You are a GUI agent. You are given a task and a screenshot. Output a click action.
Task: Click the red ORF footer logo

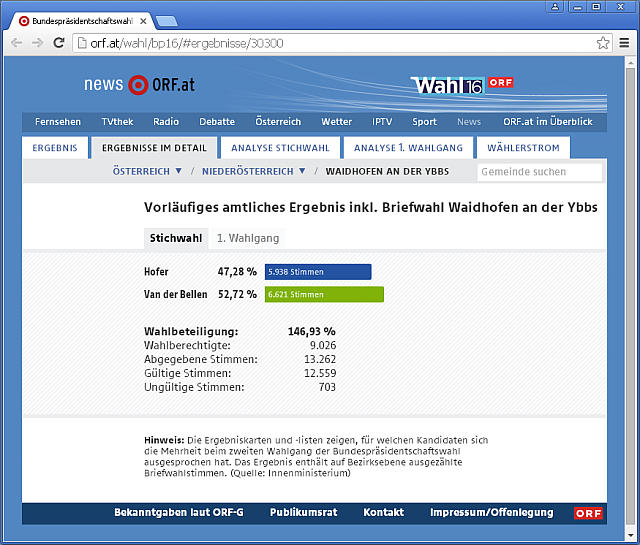coord(588,513)
